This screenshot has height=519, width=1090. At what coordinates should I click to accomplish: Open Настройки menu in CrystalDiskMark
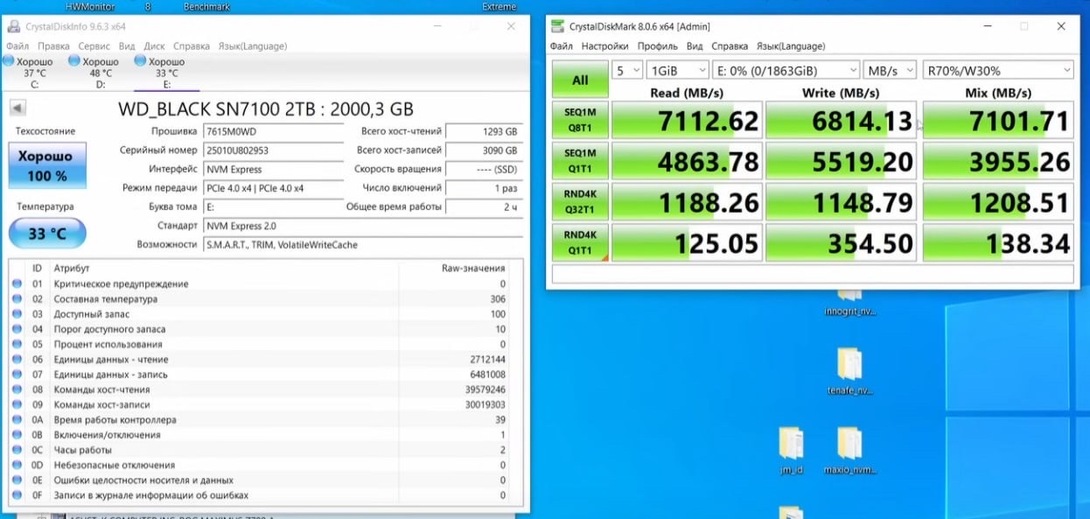pyautogui.click(x=605, y=46)
